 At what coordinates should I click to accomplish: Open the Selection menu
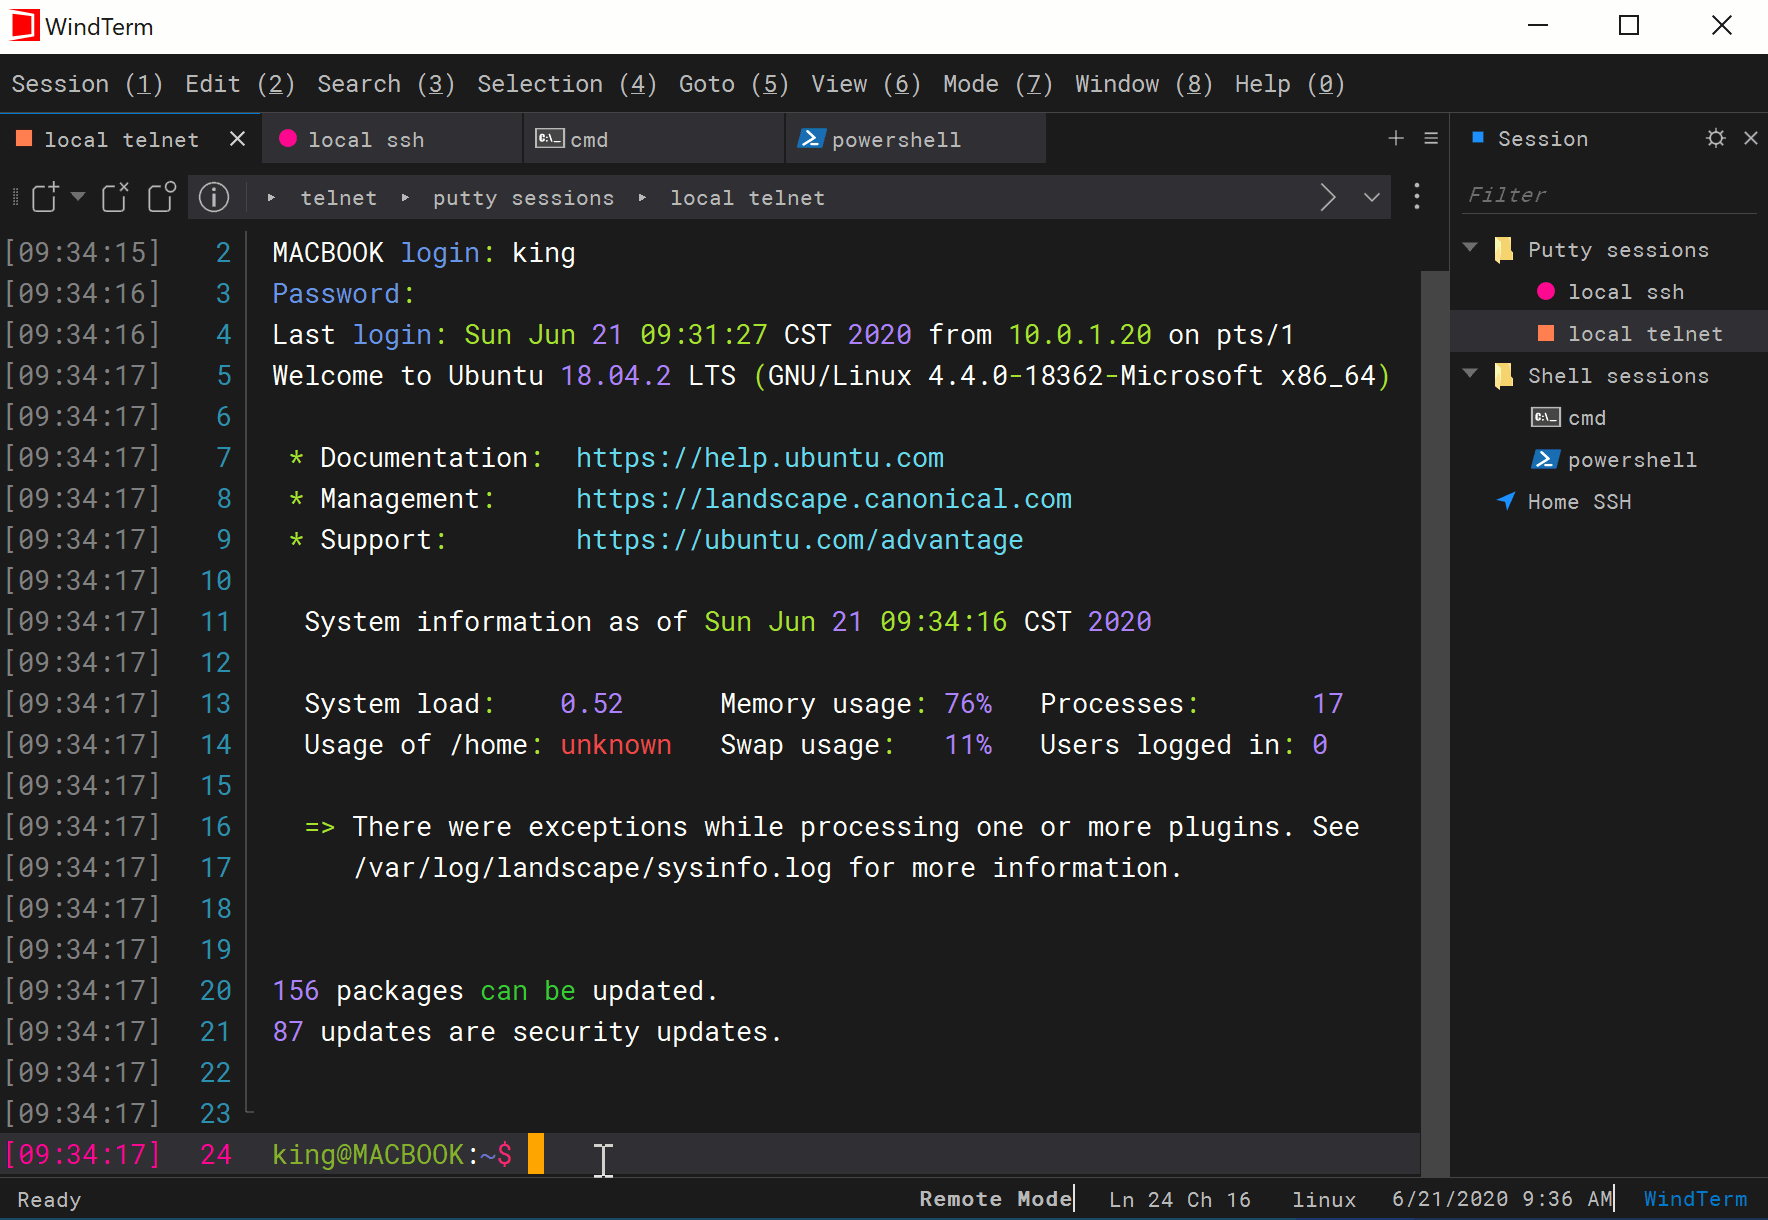[567, 84]
